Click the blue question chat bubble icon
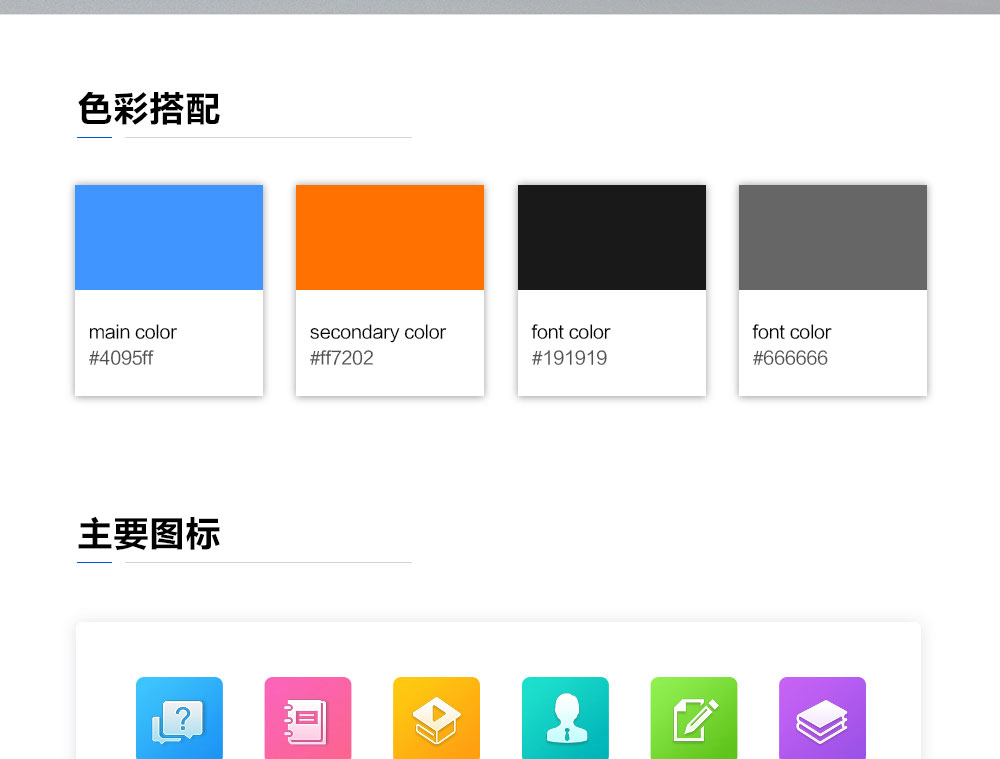Image resolution: width=1000 pixels, height=759 pixels. [x=179, y=719]
